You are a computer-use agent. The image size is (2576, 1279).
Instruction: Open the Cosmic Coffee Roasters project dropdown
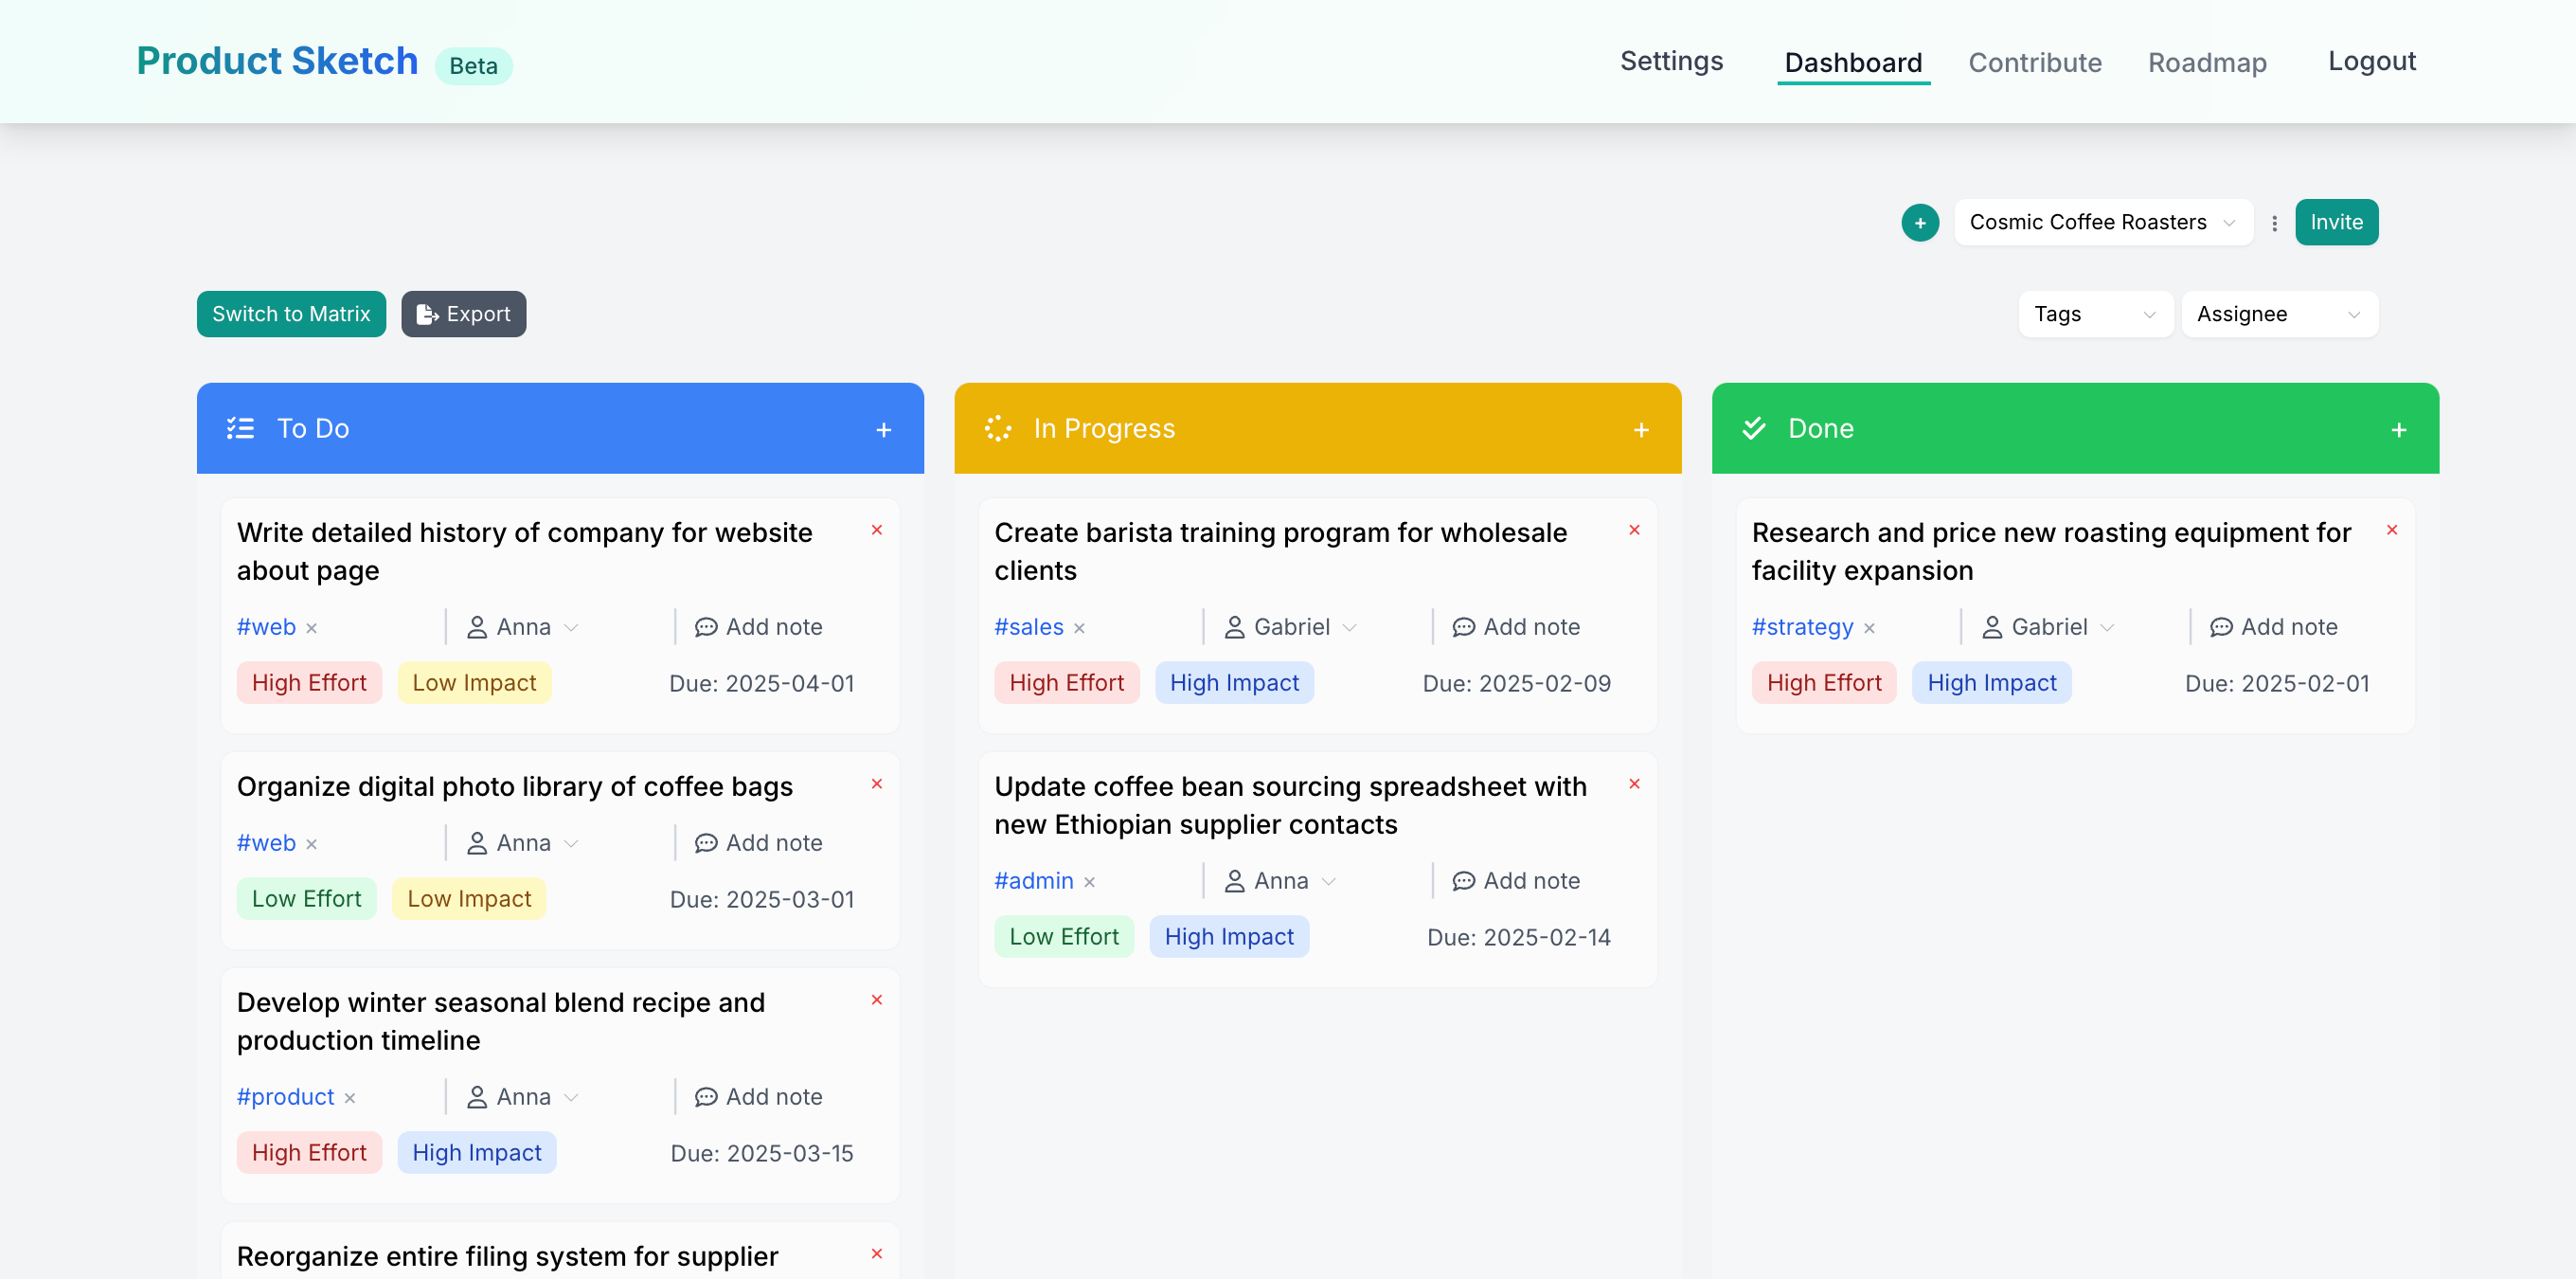[2103, 222]
